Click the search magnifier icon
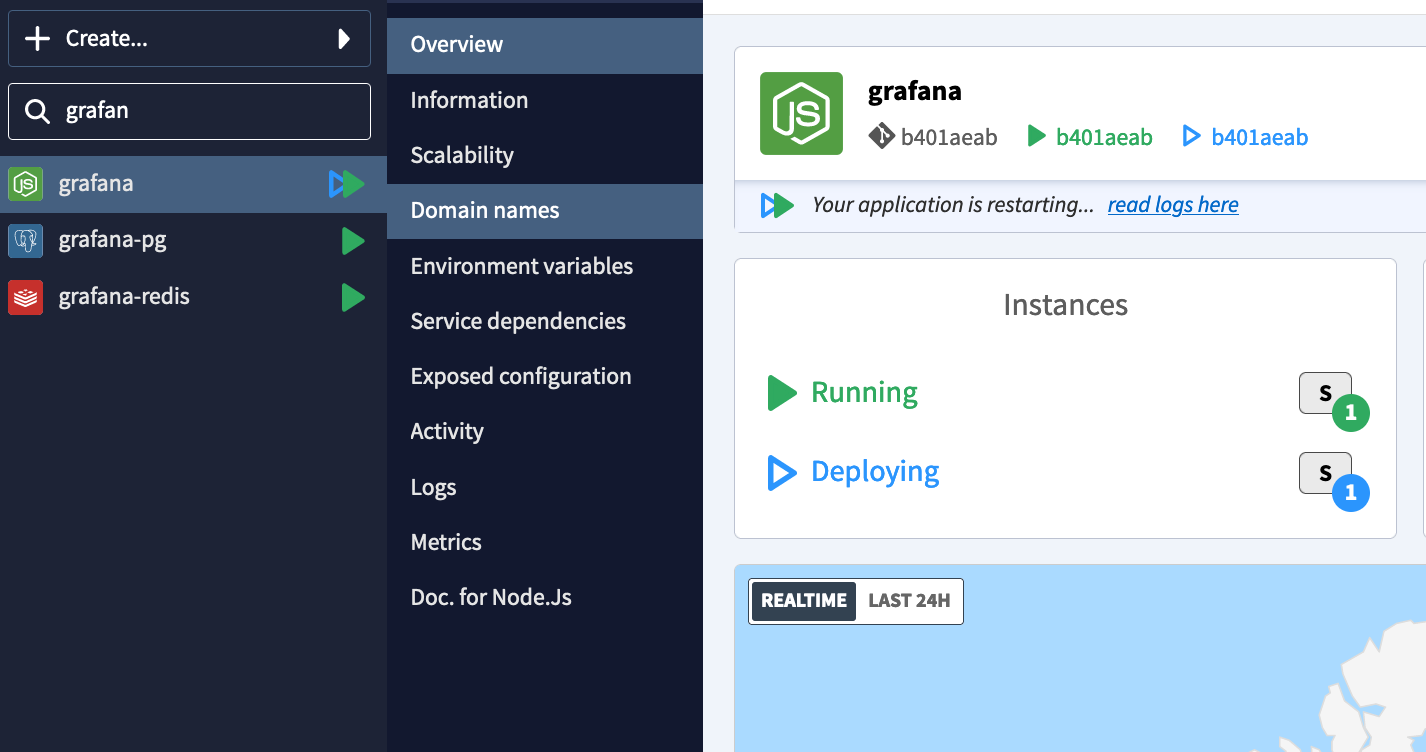Viewport: 1426px width, 752px height. [x=38, y=111]
